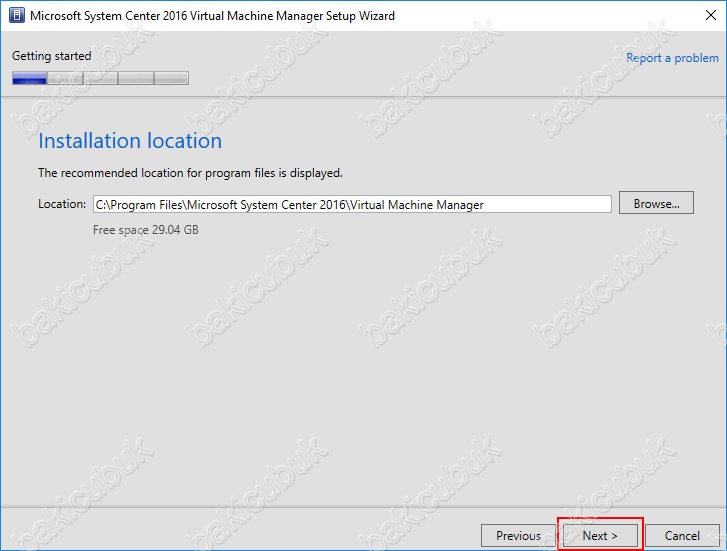The image size is (727, 551).
Task: Go back with the Previous button
Action: [x=518, y=536]
